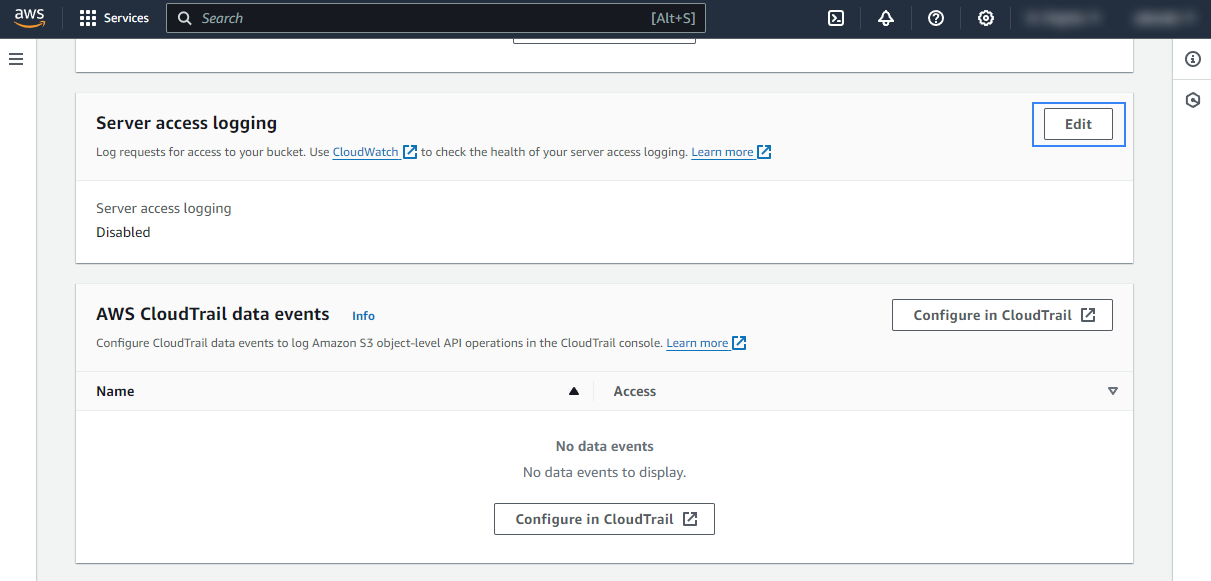Sort by Name using the filled triangle
1211x581 pixels.
coord(573,391)
